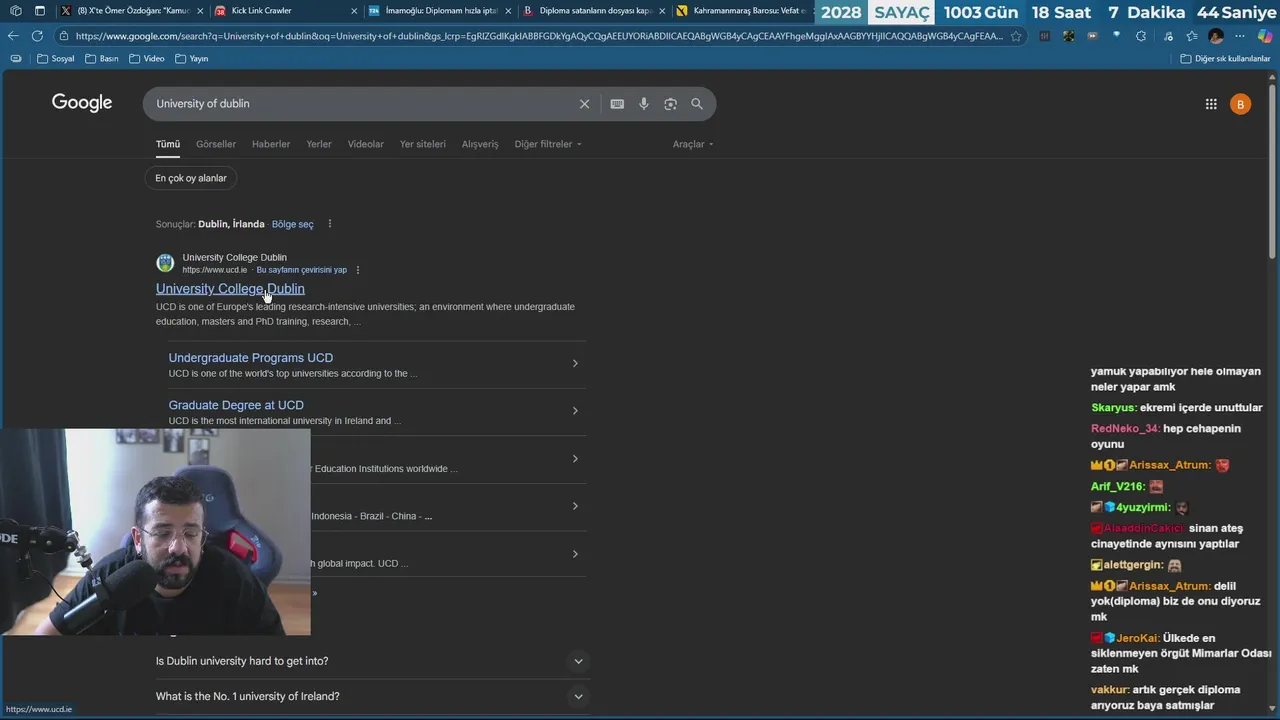The width and height of the screenshot is (1280, 720).
Task: Expand the Diğer filtreler dropdown
Action: tap(548, 144)
